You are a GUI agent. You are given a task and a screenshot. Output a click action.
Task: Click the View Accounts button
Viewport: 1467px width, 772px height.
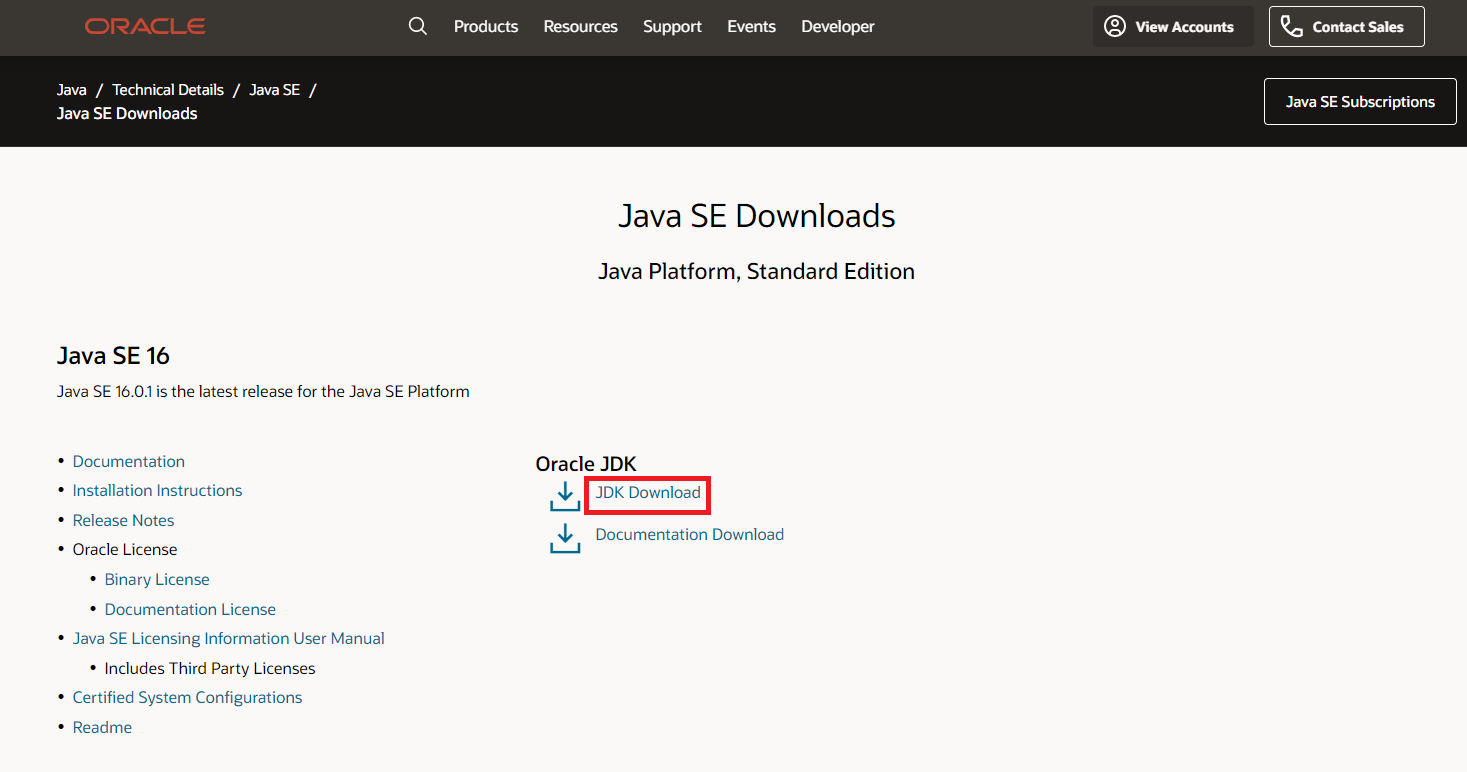[1173, 27]
